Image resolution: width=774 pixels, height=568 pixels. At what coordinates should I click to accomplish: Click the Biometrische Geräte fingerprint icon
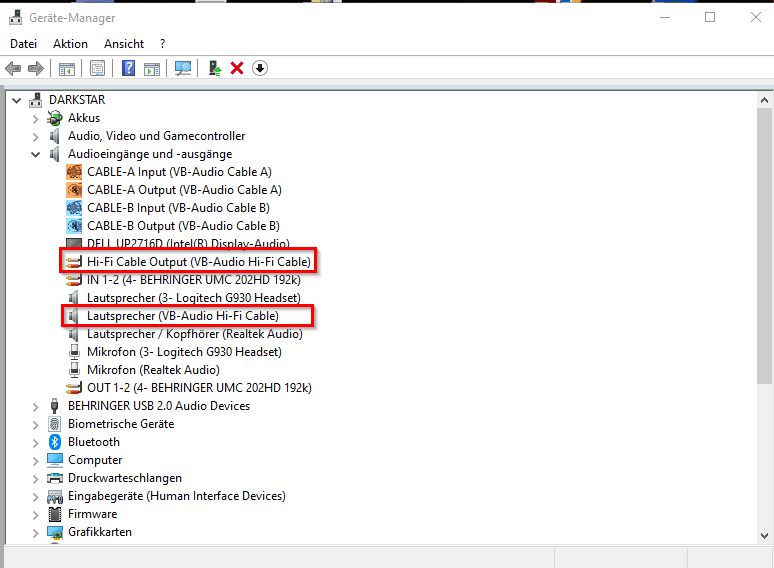coord(54,424)
